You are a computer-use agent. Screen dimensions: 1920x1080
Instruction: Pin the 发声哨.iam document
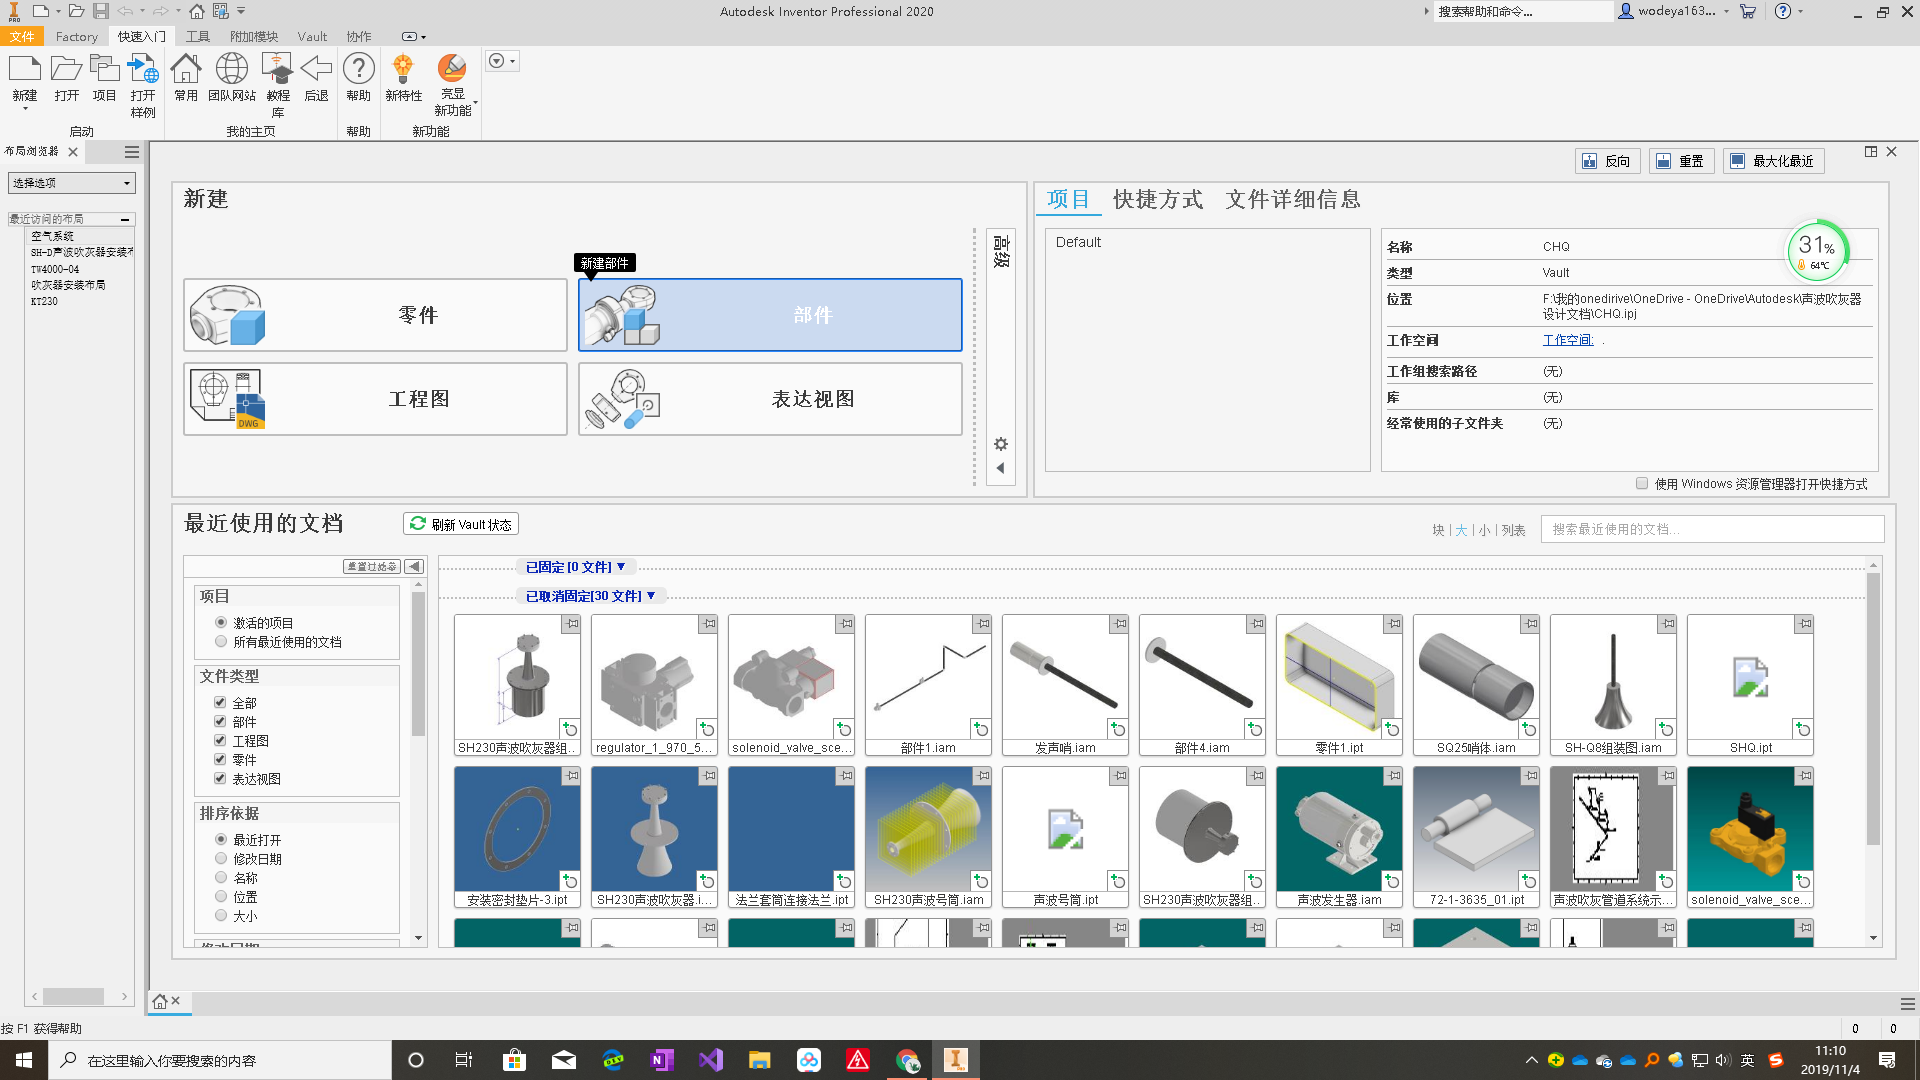click(1119, 624)
